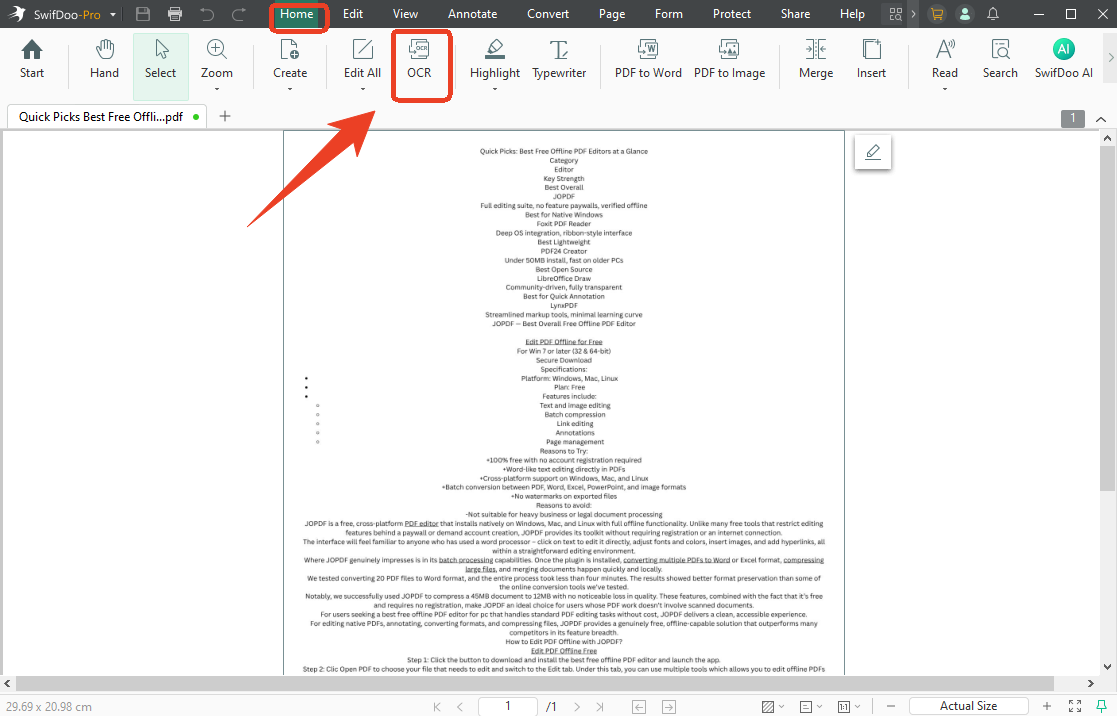
Task: Go to the previous page
Action: point(459,707)
